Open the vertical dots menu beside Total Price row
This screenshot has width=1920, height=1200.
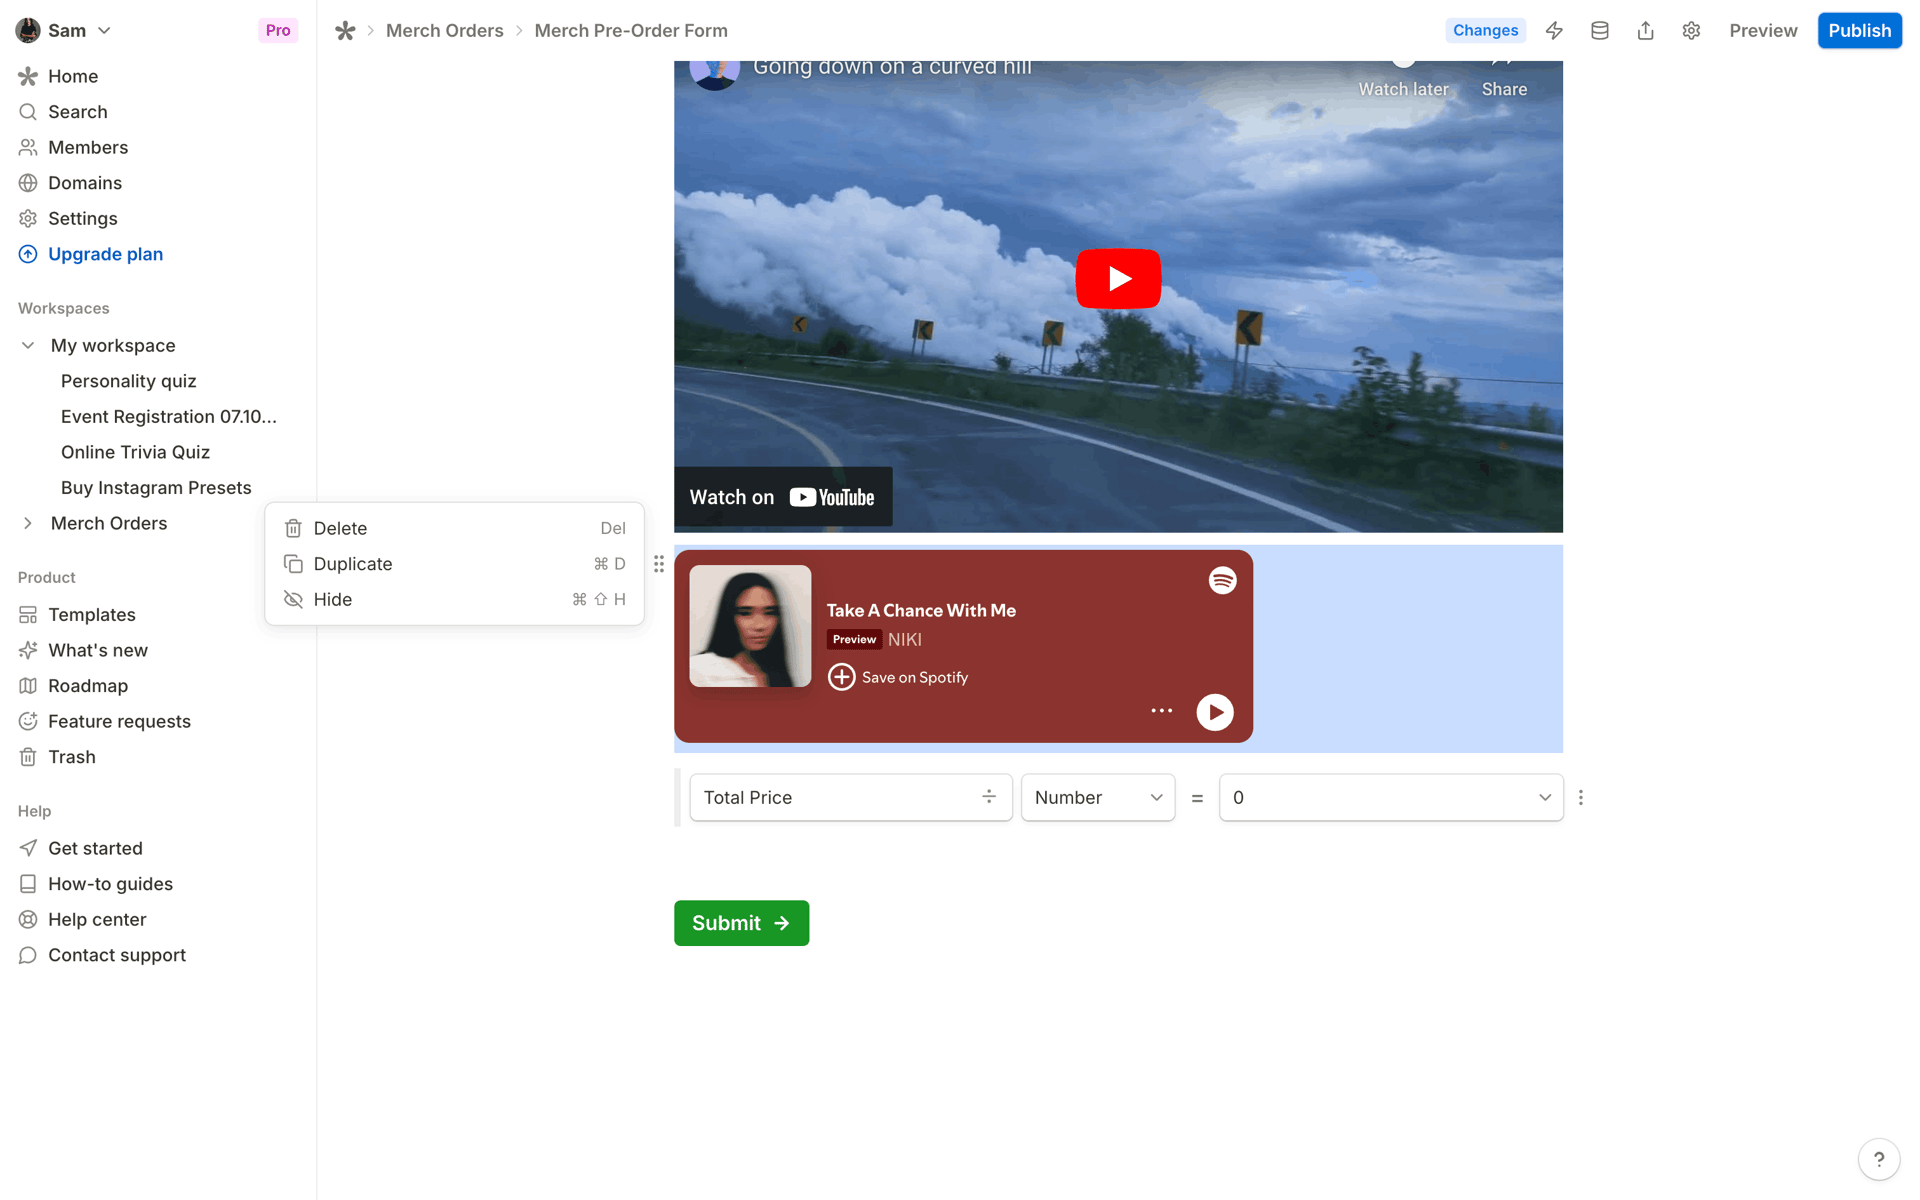click(x=1581, y=798)
